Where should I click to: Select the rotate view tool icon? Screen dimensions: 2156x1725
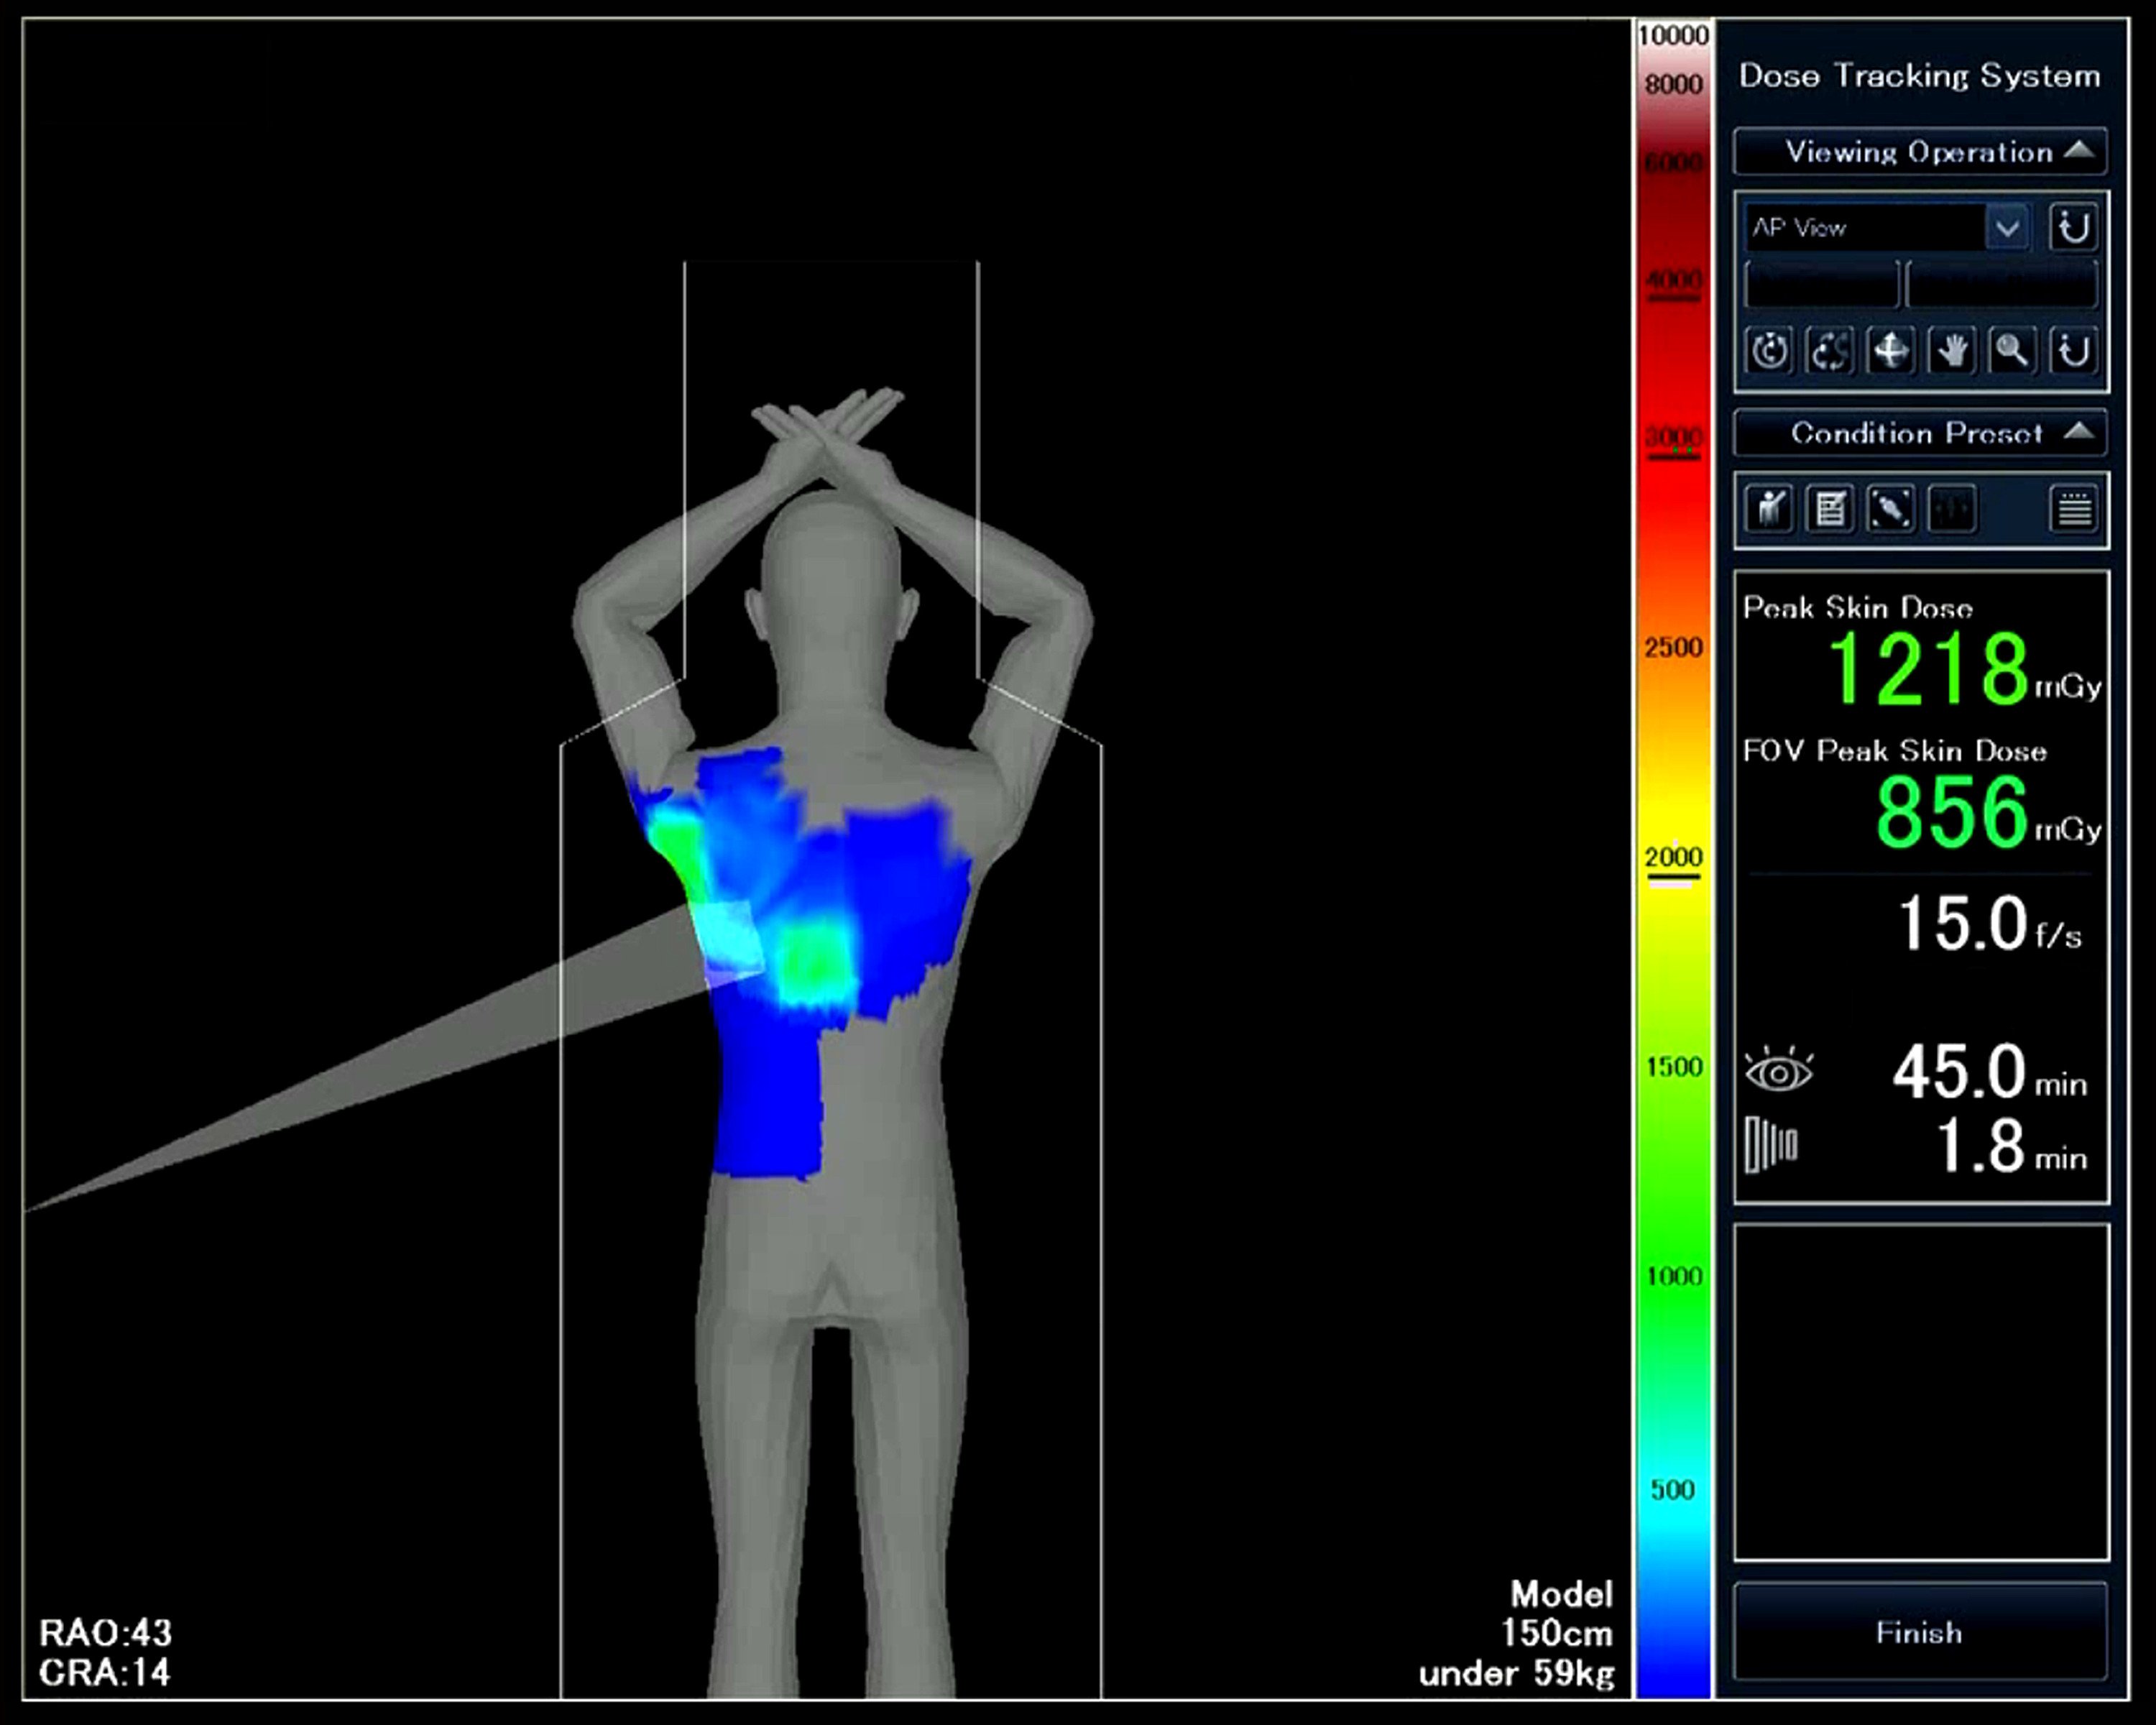tap(1770, 351)
